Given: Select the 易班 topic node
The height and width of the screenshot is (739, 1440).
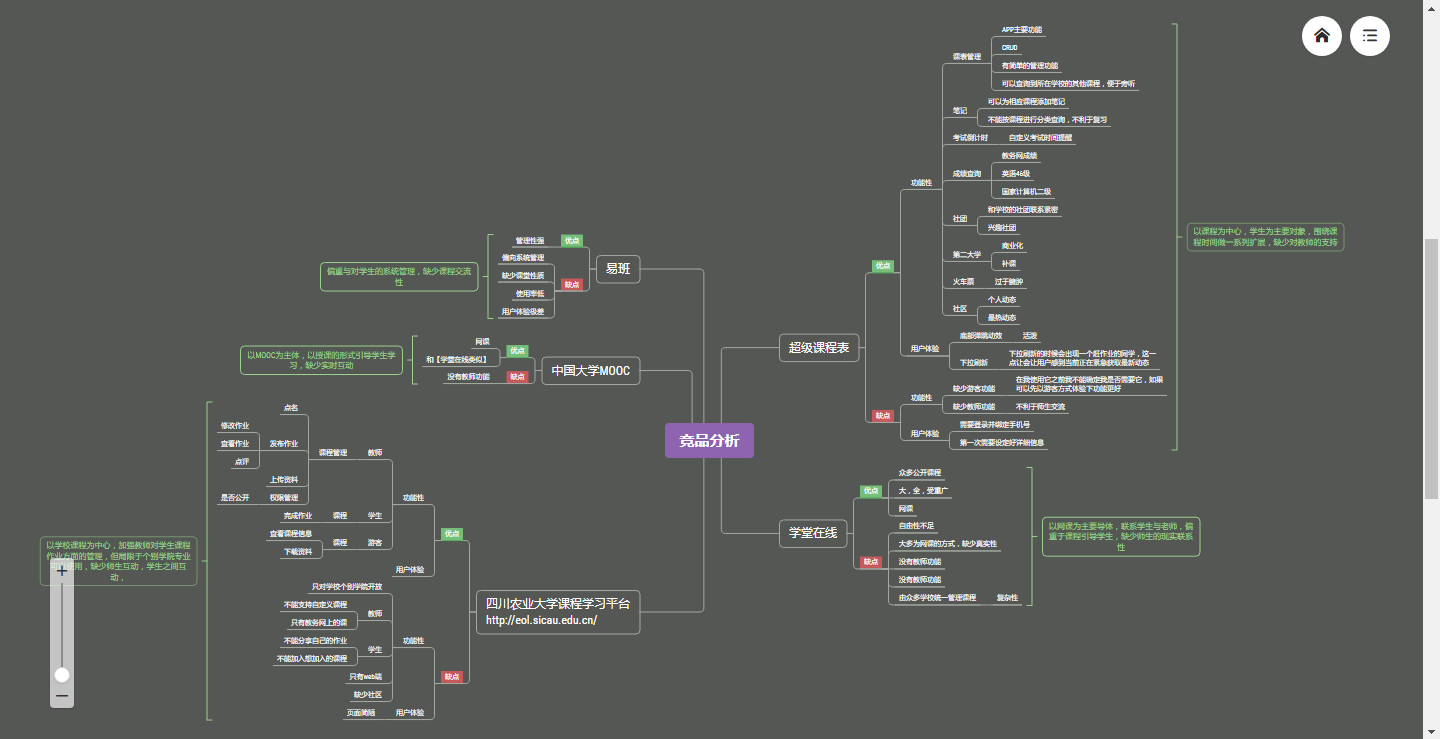Looking at the screenshot, I should pos(617,268).
